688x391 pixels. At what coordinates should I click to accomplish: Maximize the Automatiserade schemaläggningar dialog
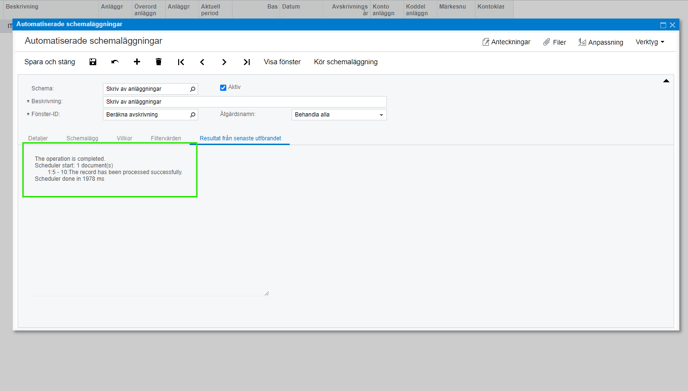pyautogui.click(x=663, y=25)
